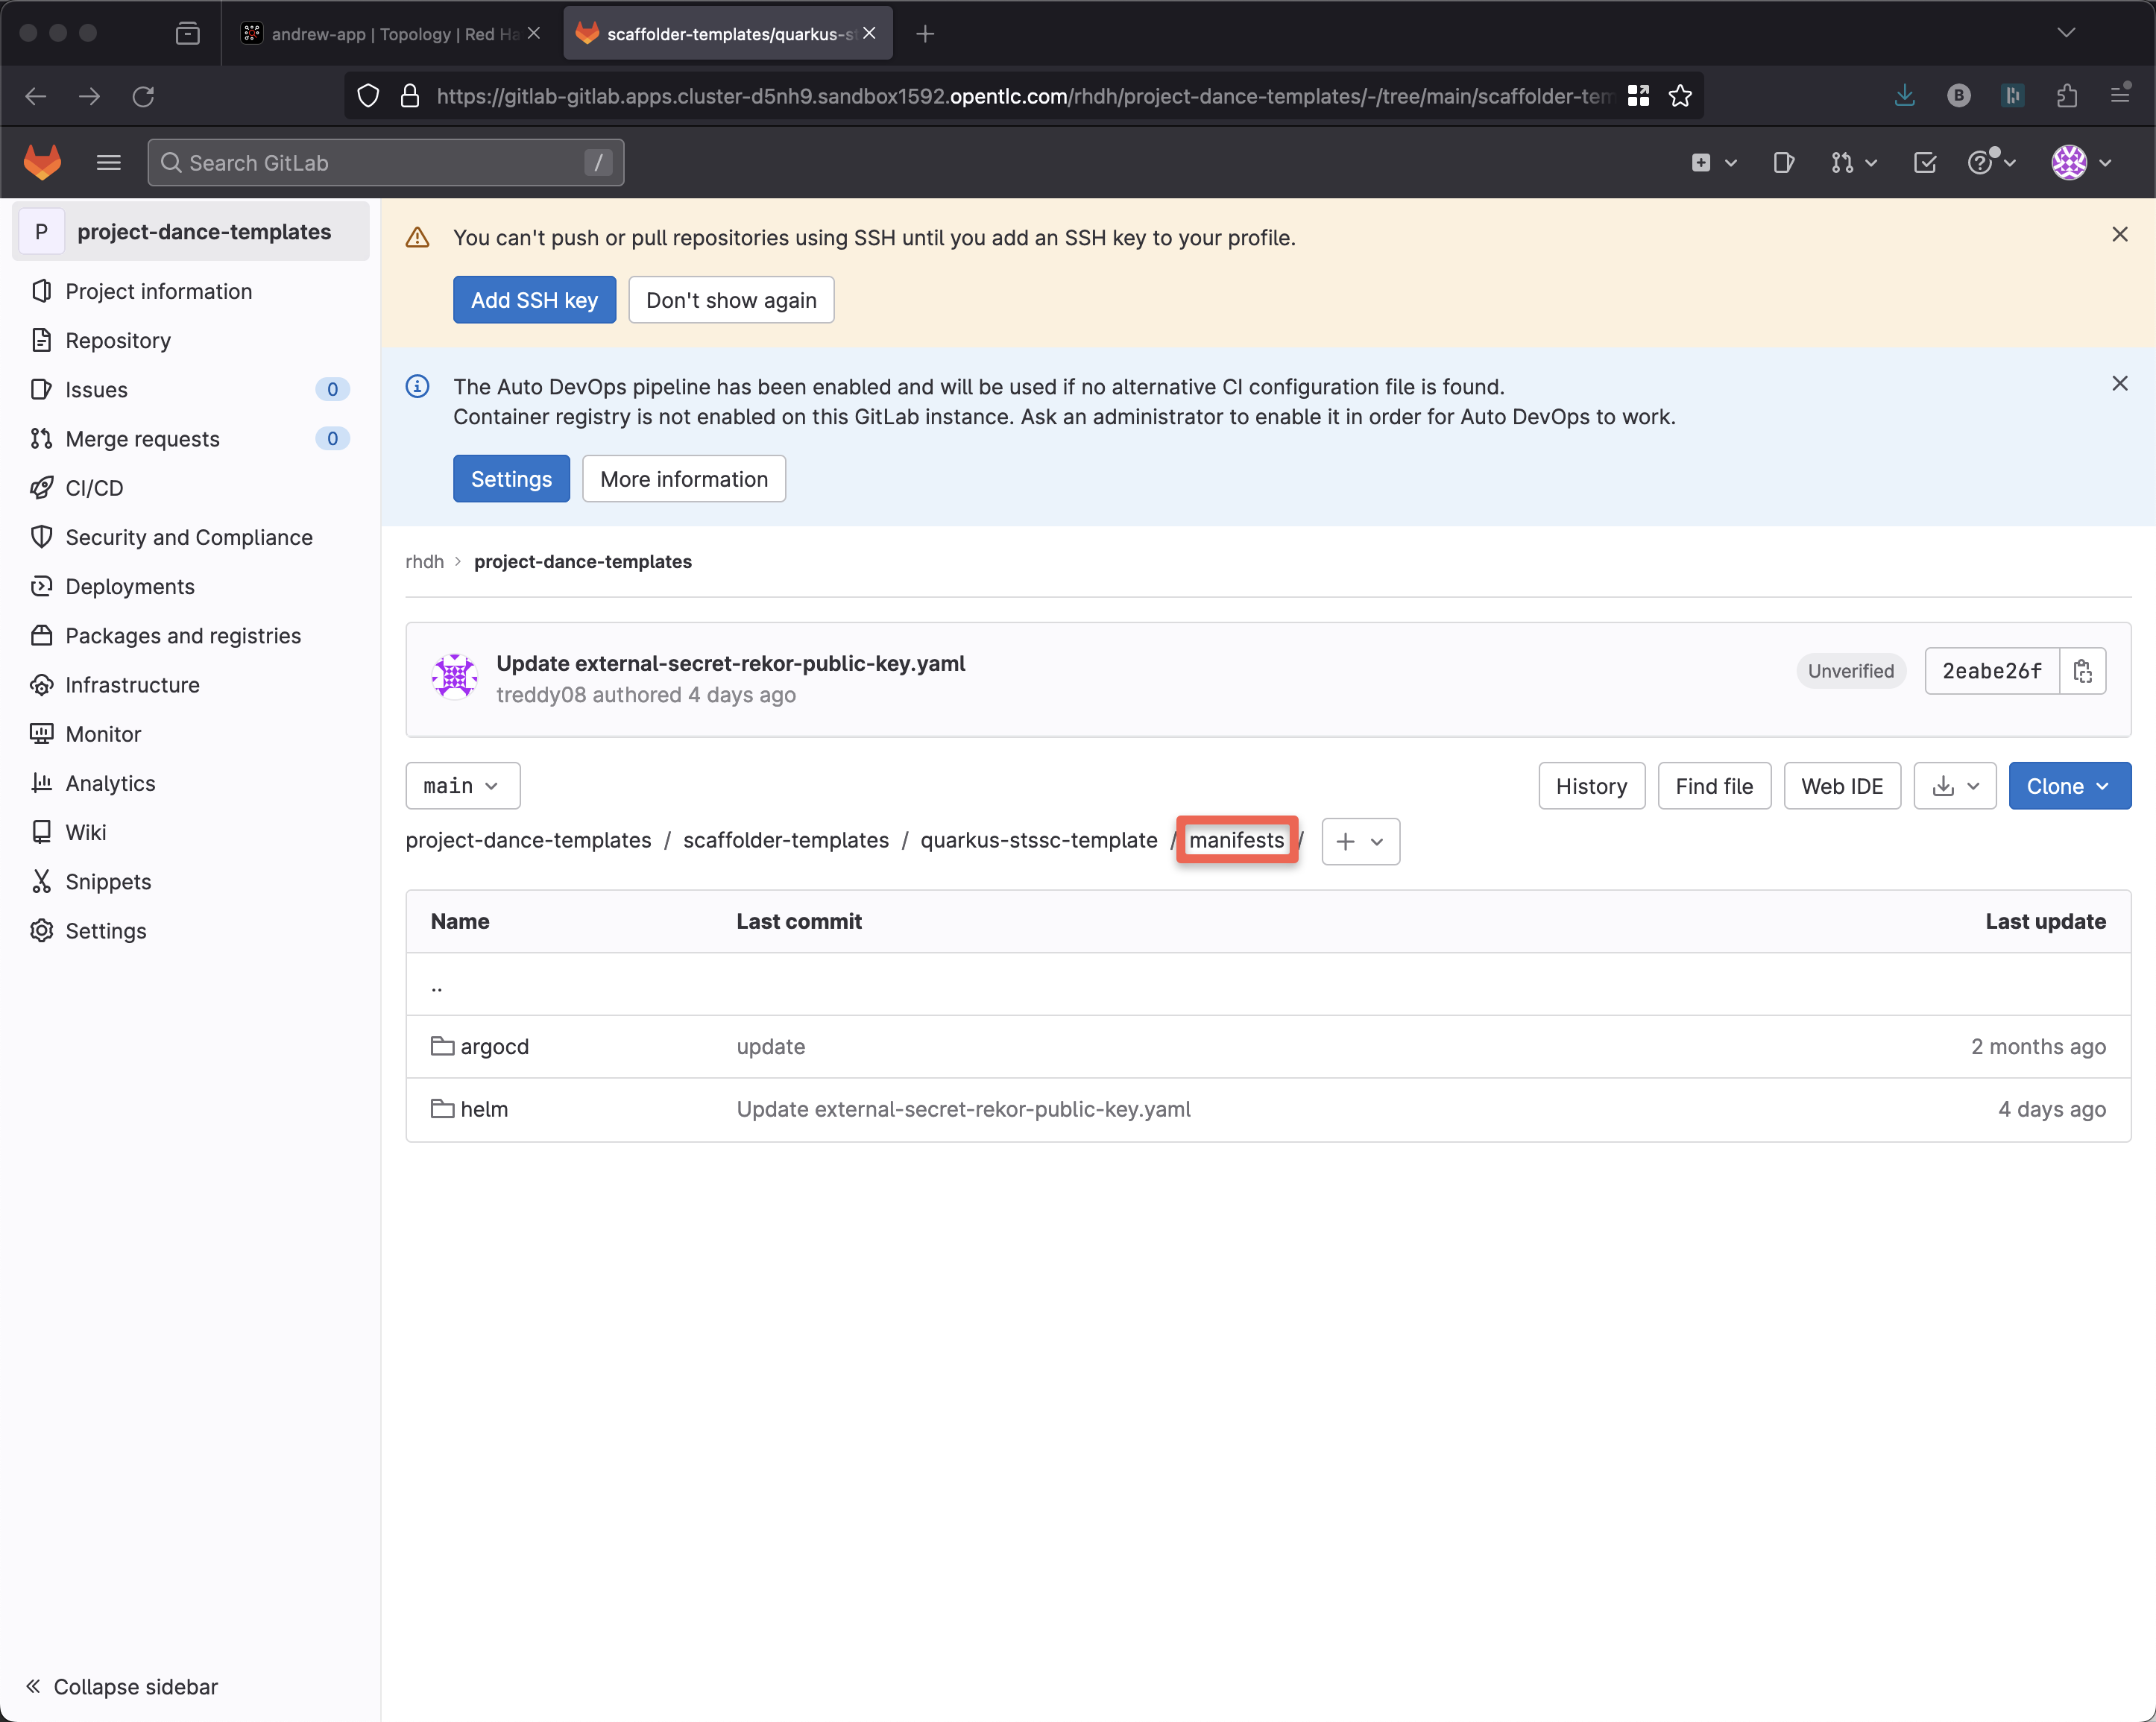Image resolution: width=2156 pixels, height=1722 pixels.
Task: Open CI/CD in the sidebar
Action: tap(94, 488)
